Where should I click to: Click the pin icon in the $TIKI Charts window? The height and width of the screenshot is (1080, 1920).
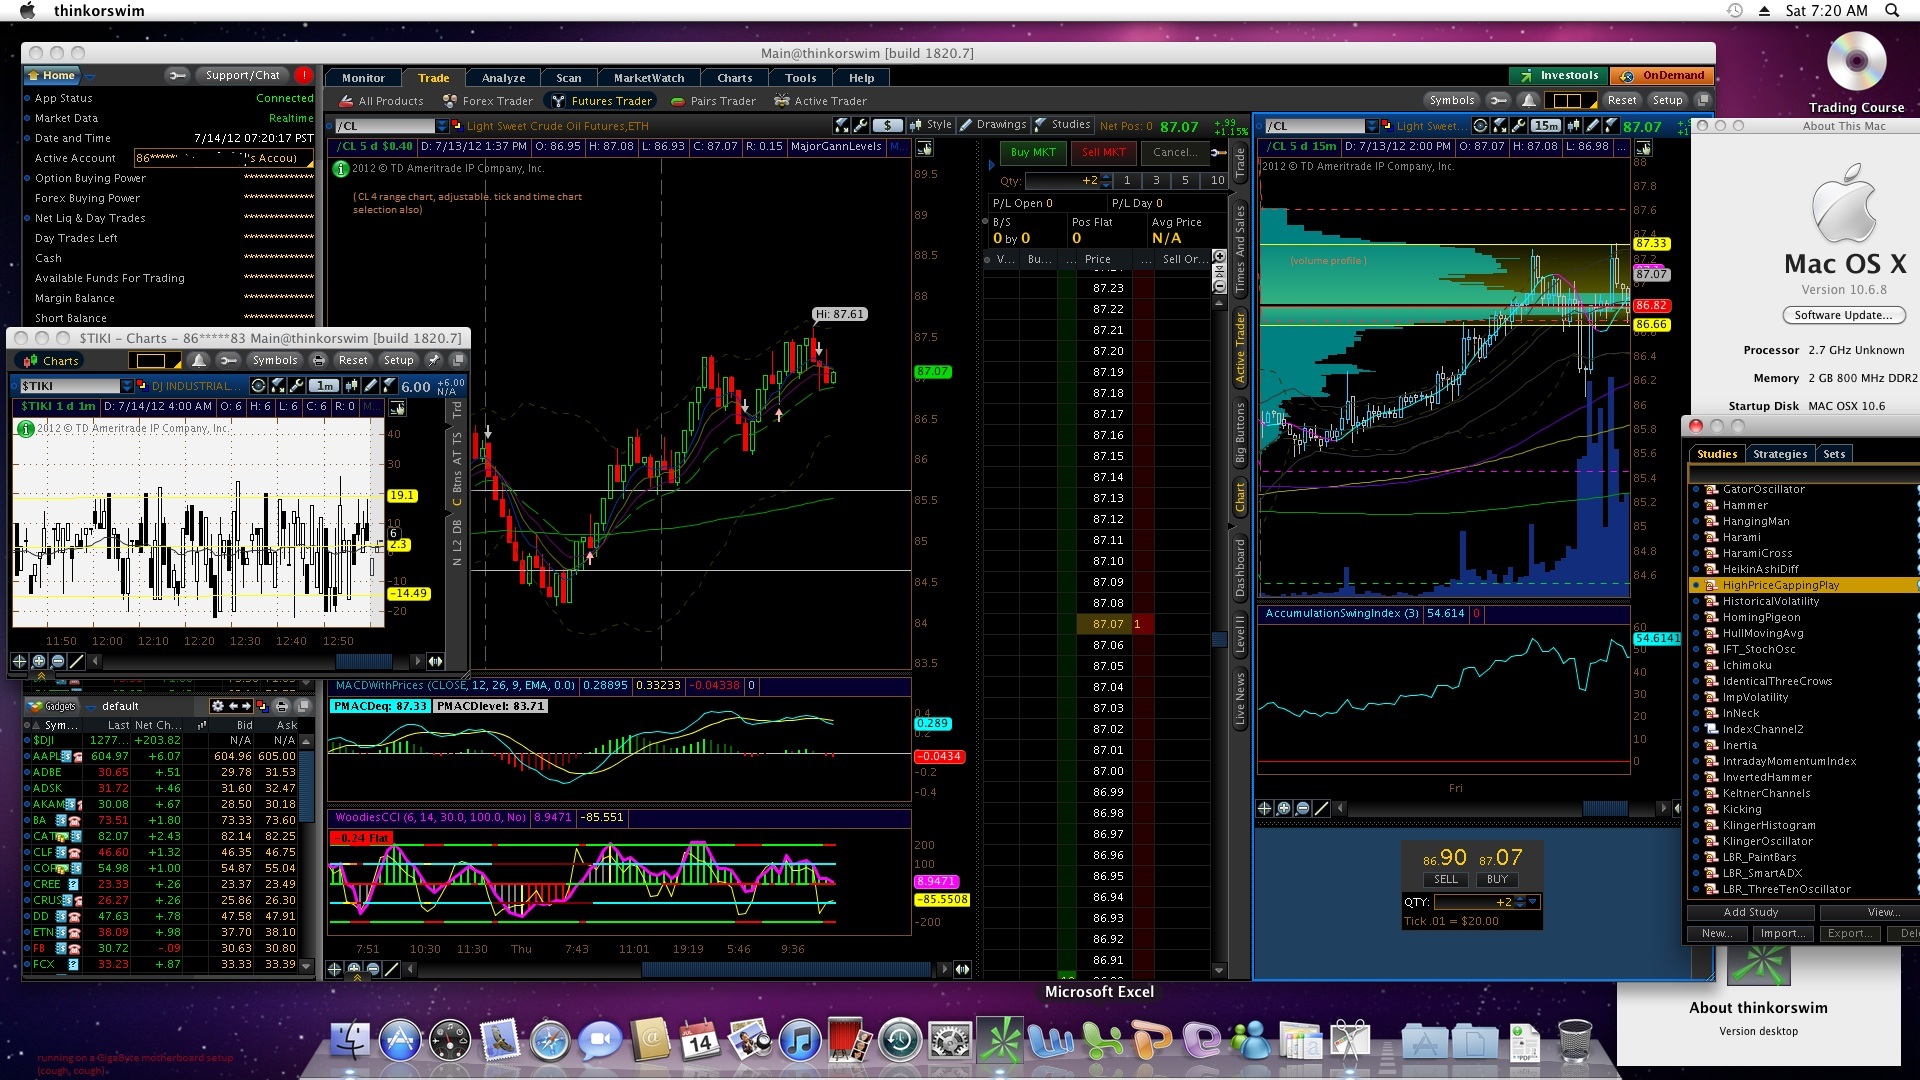[433, 360]
